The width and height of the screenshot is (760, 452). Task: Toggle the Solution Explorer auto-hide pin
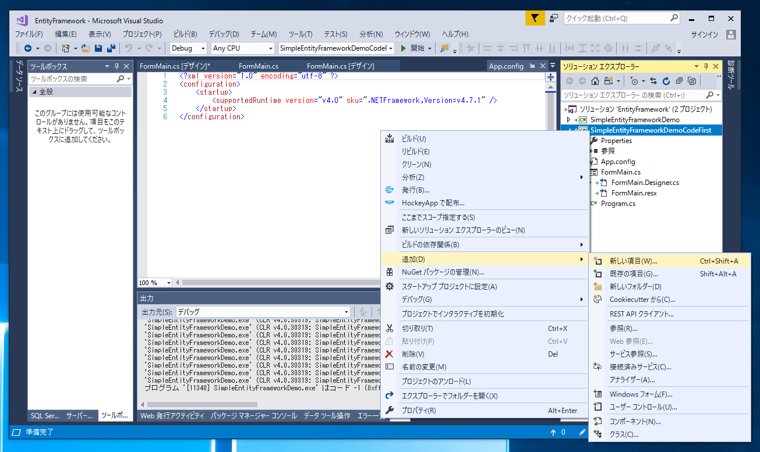[706, 66]
